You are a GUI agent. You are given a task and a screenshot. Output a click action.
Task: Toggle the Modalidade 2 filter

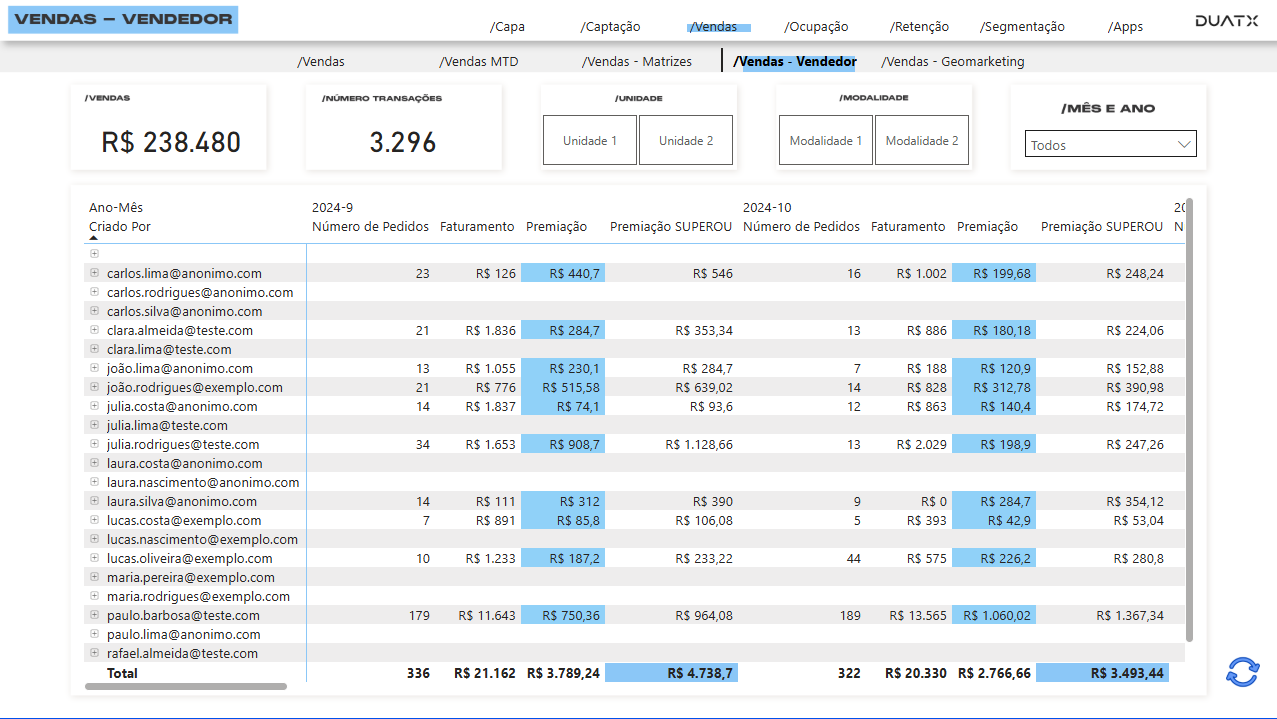(x=922, y=139)
